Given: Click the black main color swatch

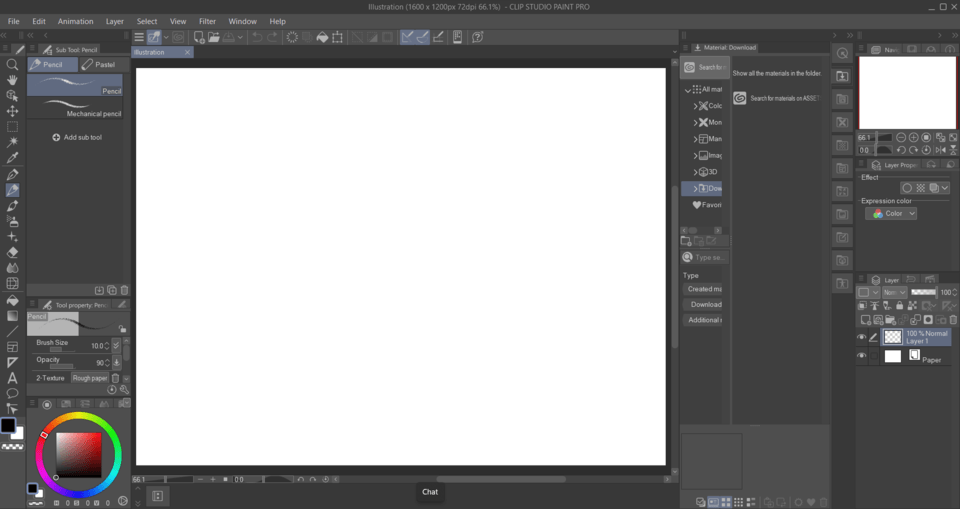Looking at the screenshot, I should coord(8,426).
